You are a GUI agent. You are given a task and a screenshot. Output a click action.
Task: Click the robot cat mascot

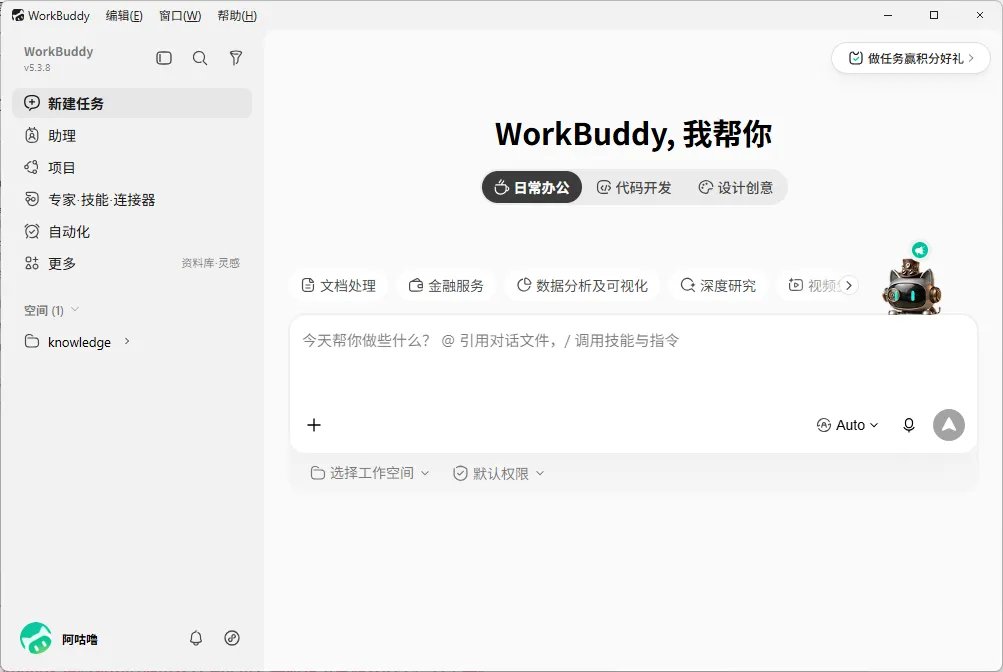pos(912,286)
